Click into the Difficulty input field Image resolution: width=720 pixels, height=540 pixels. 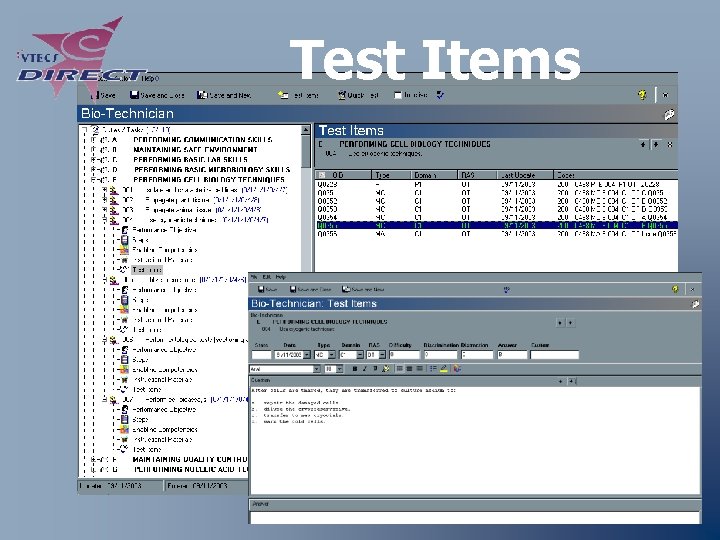click(x=404, y=355)
